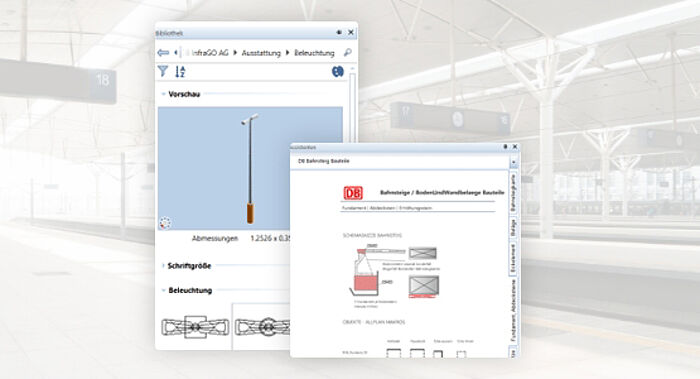Navigate to Ausstattung in breadcrumb
700x379 pixels.
pos(261,53)
